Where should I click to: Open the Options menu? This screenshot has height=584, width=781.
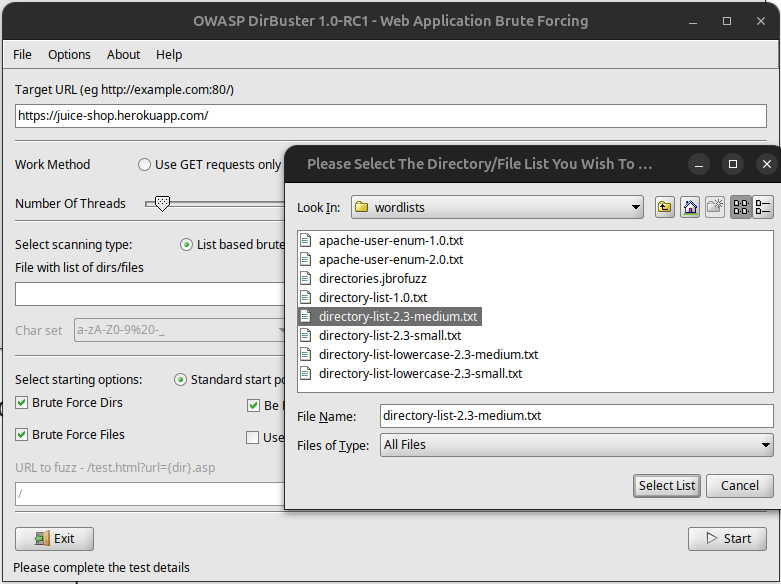69,54
